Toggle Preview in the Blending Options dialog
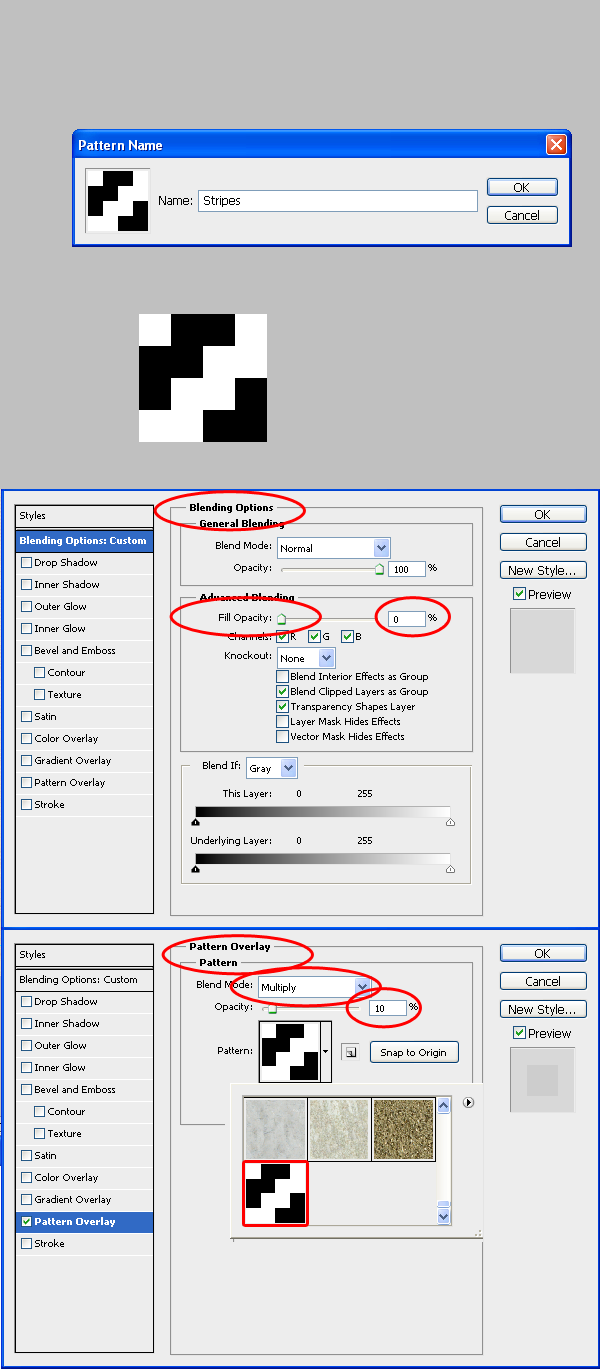The image size is (600, 1369). click(x=519, y=594)
